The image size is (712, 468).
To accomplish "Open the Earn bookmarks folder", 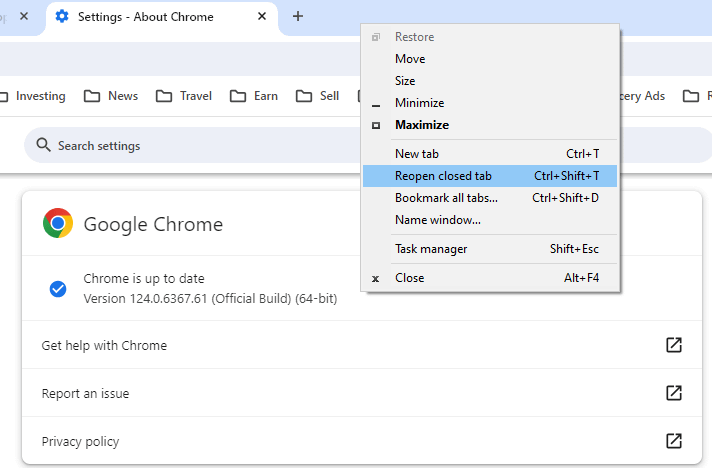I will tap(254, 96).
